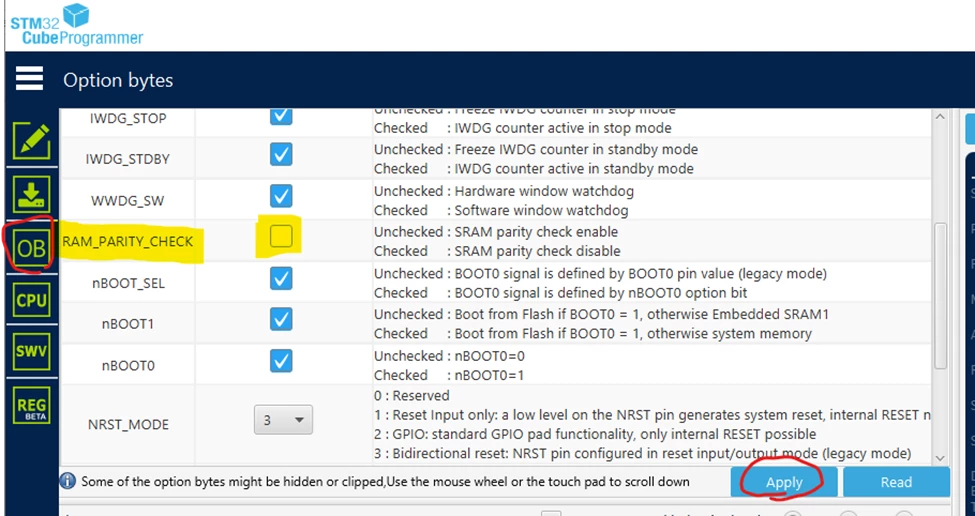Click the STM32CubeProgrammer logo
The height and width of the screenshot is (516, 975).
tap(76, 25)
